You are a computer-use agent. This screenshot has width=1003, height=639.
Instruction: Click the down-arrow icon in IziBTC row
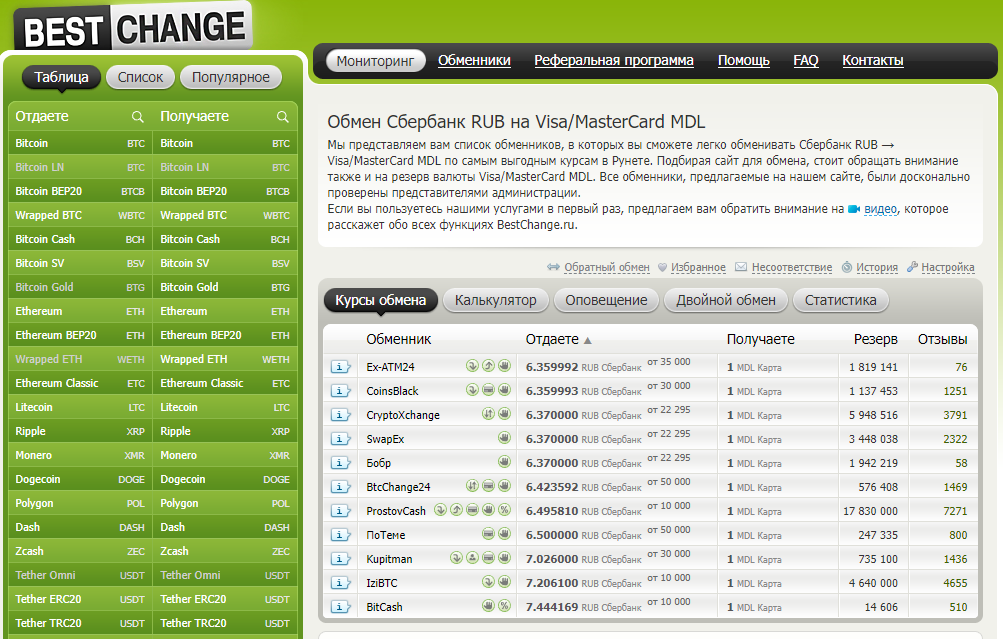tap(488, 581)
